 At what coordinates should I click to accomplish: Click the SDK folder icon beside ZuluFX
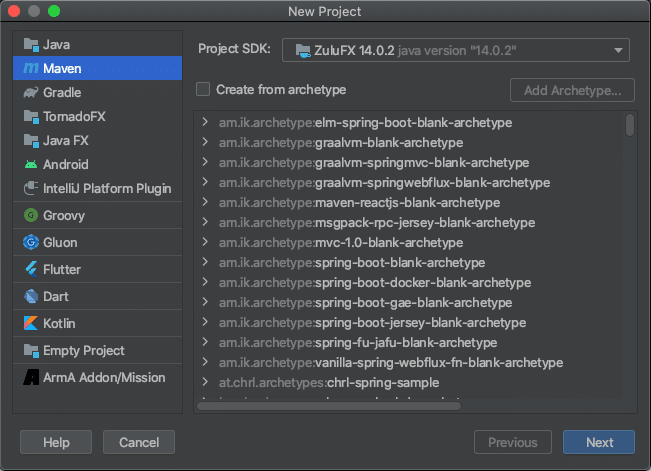point(303,51)
